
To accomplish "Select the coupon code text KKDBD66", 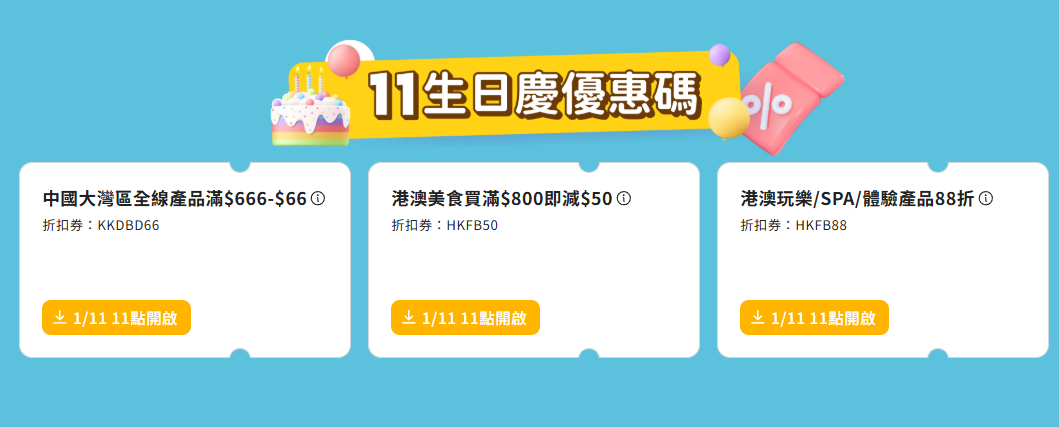I will pos(128,226).
